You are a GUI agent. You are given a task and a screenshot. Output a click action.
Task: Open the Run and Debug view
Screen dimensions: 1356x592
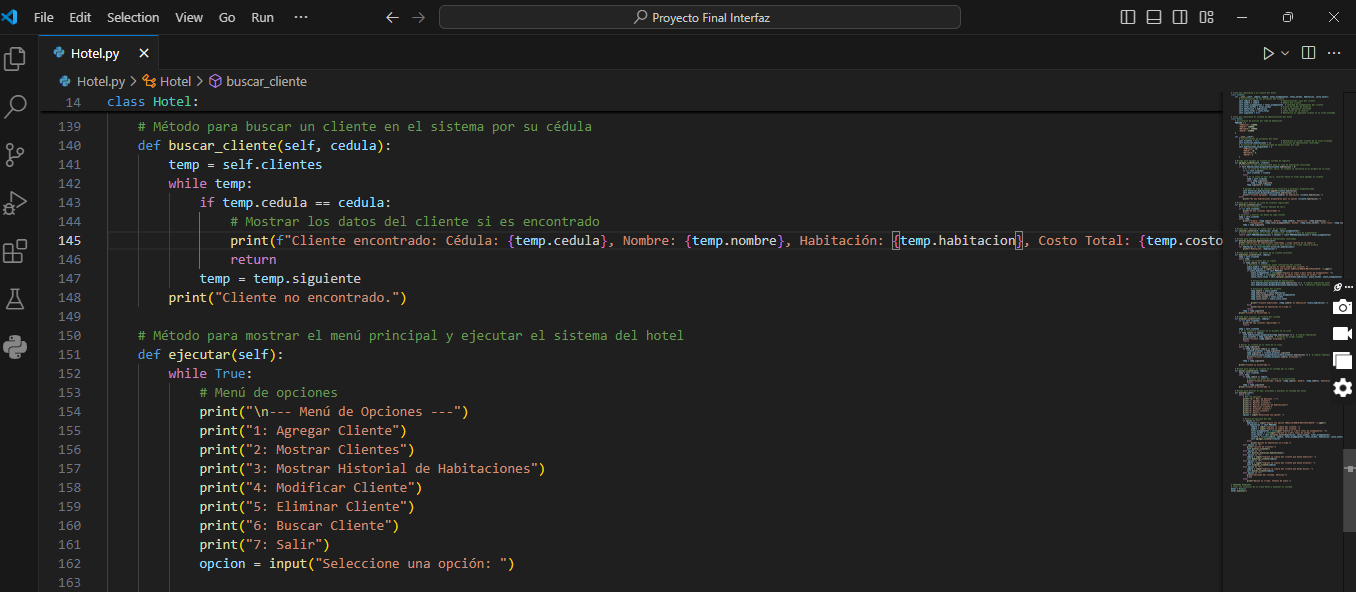pyautogui.click(x=15, y=203)
